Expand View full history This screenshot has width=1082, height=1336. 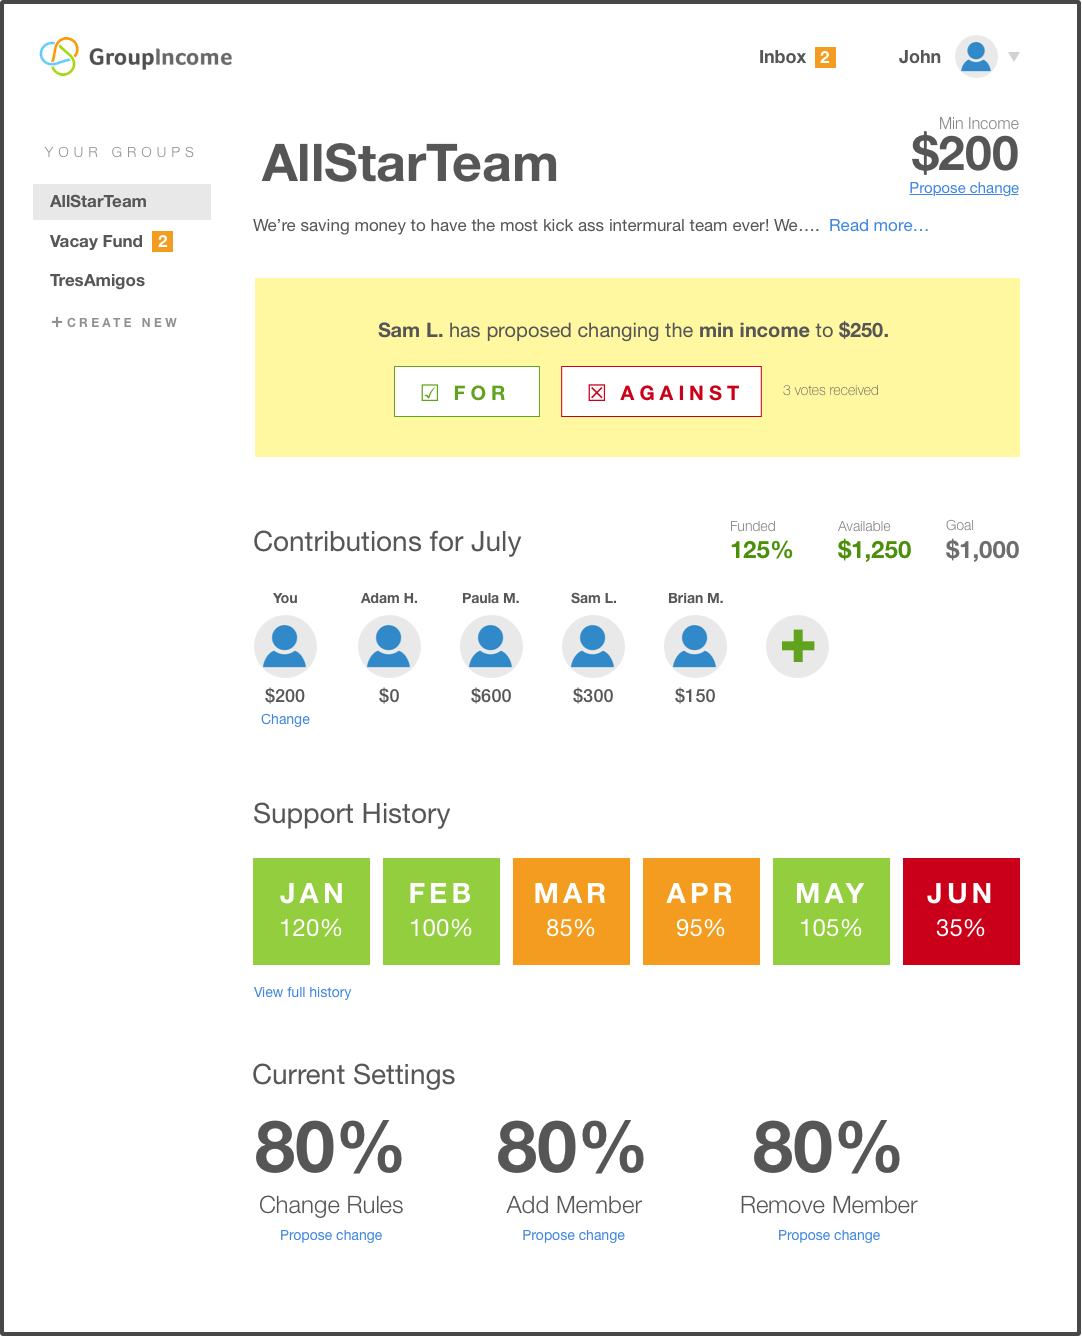click(x=302, y=992)
